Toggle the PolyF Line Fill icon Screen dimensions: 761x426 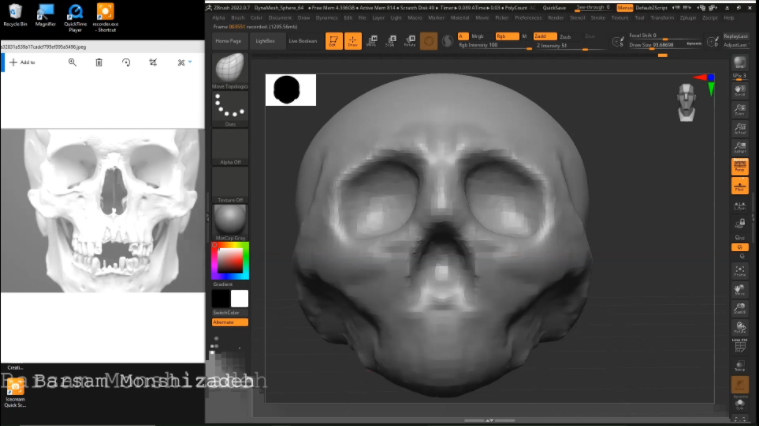point(740,345)
